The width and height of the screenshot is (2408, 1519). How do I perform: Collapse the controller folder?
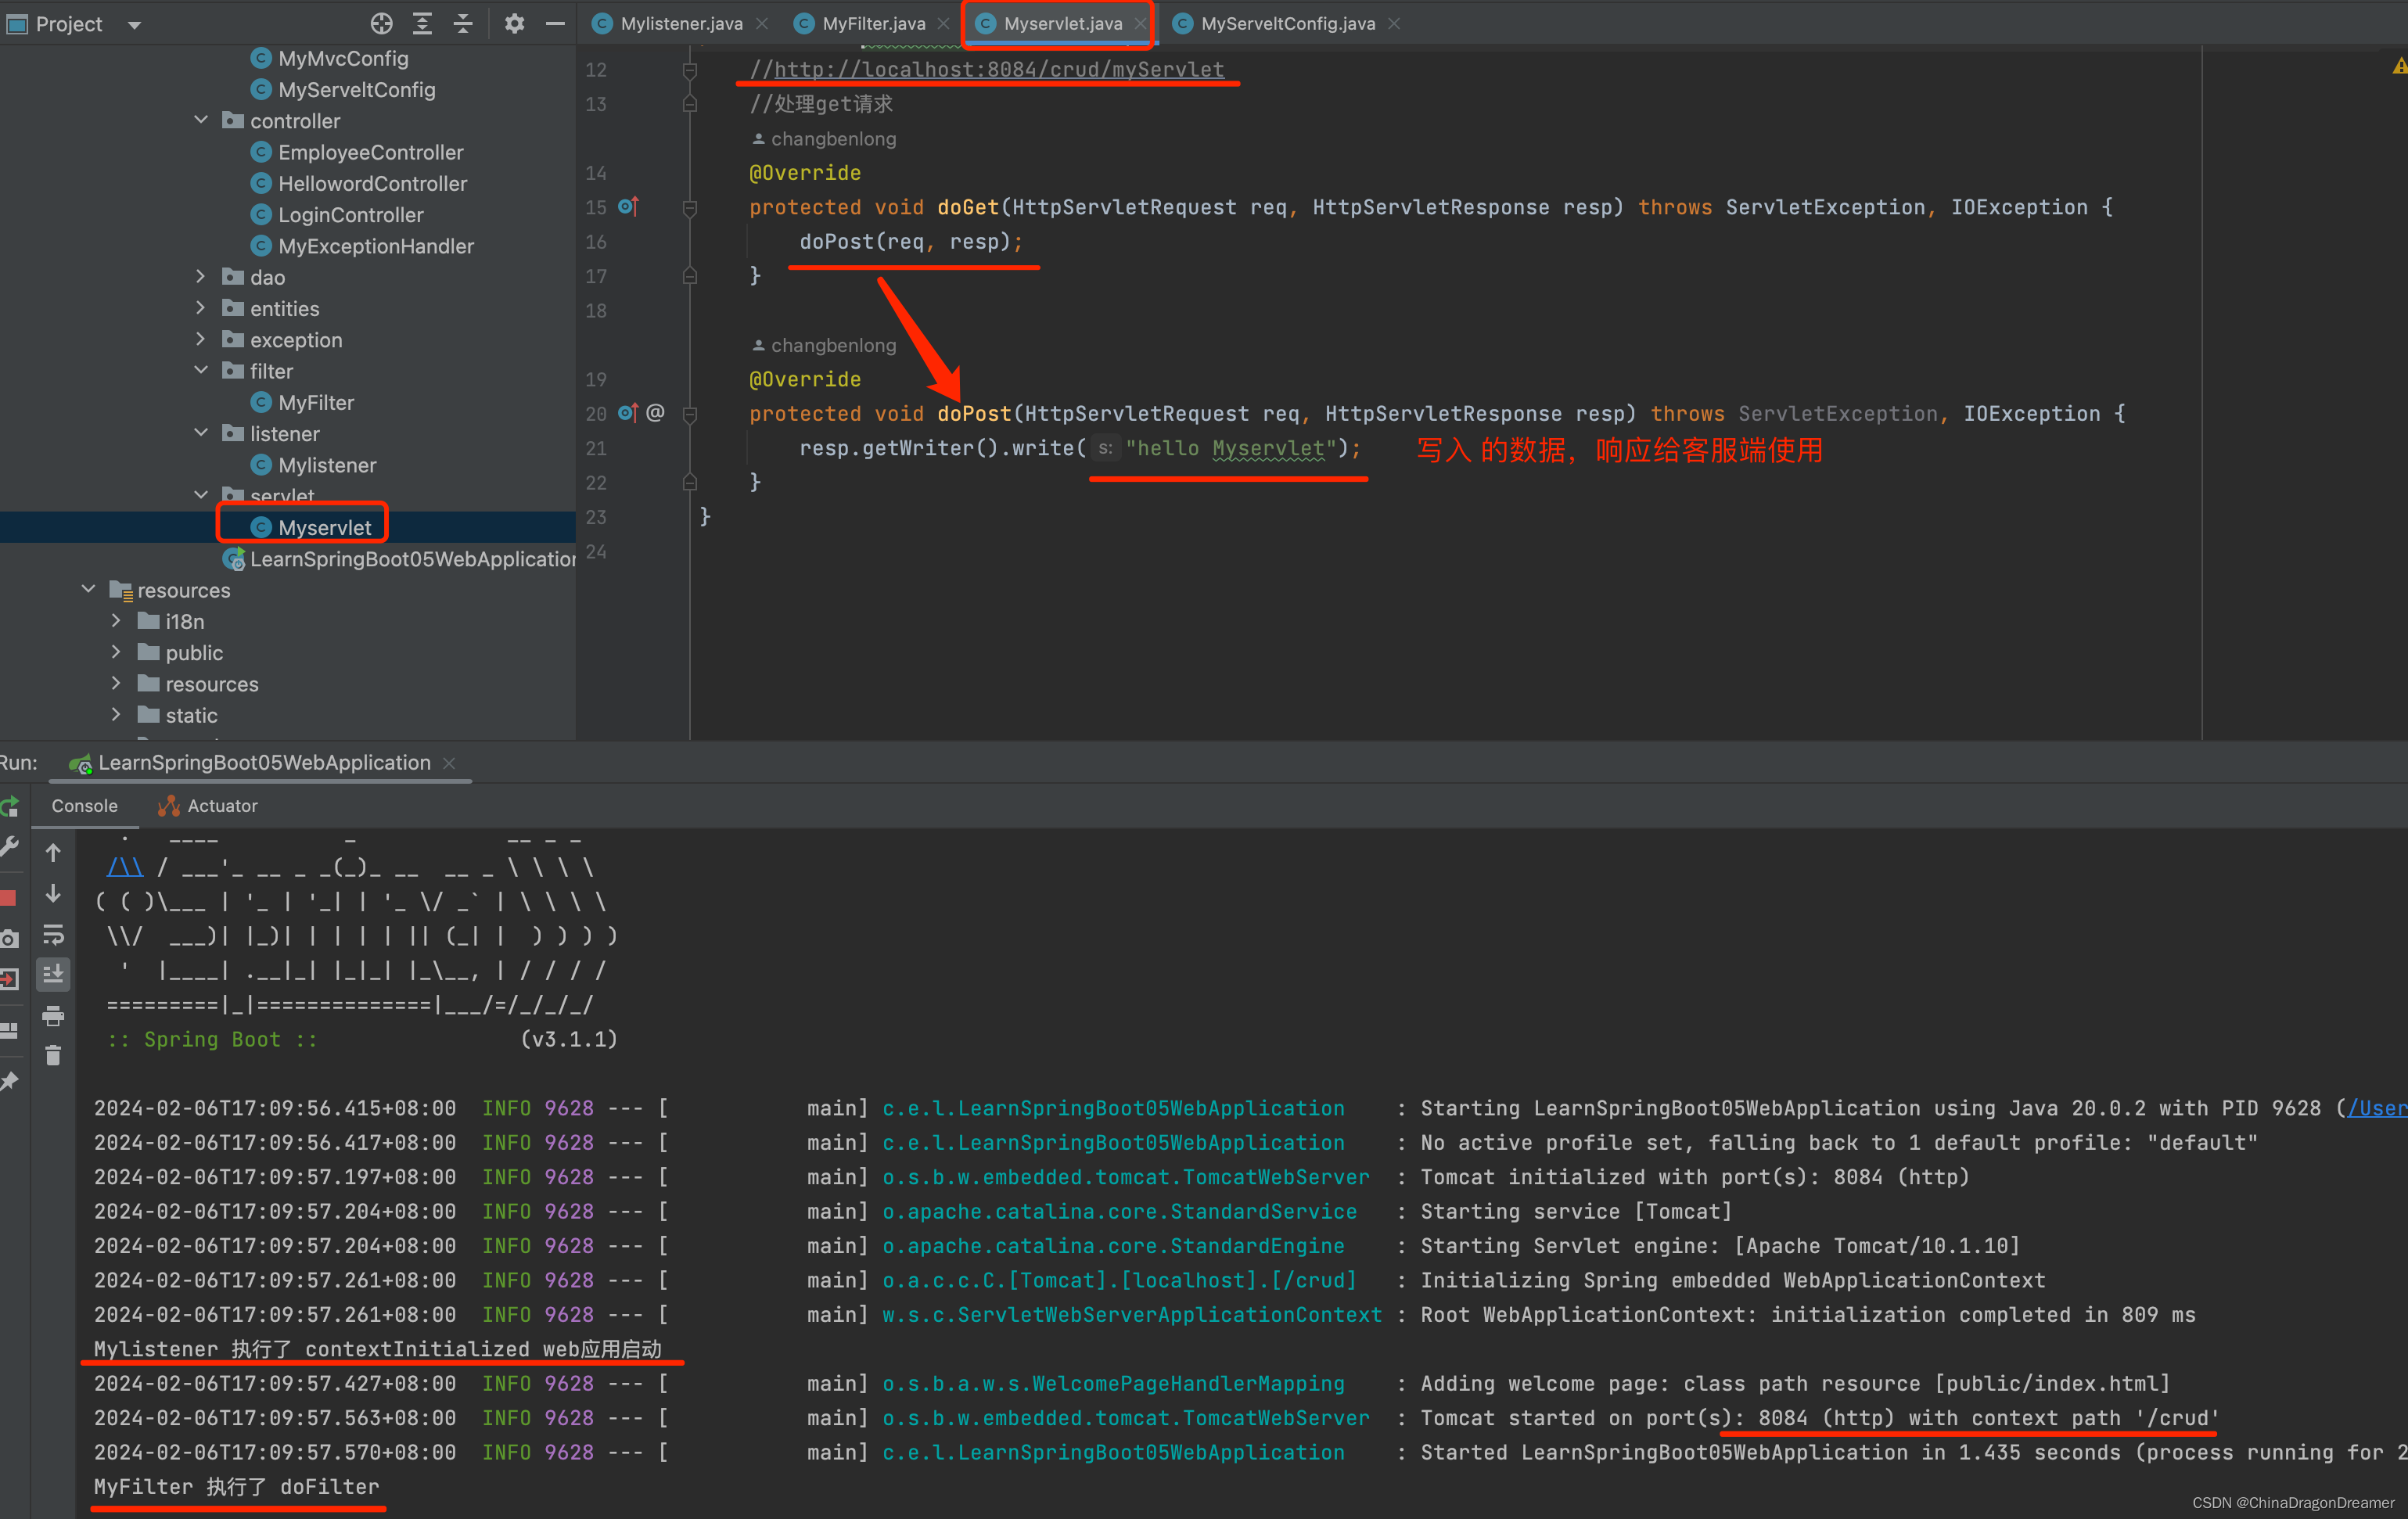201,120
